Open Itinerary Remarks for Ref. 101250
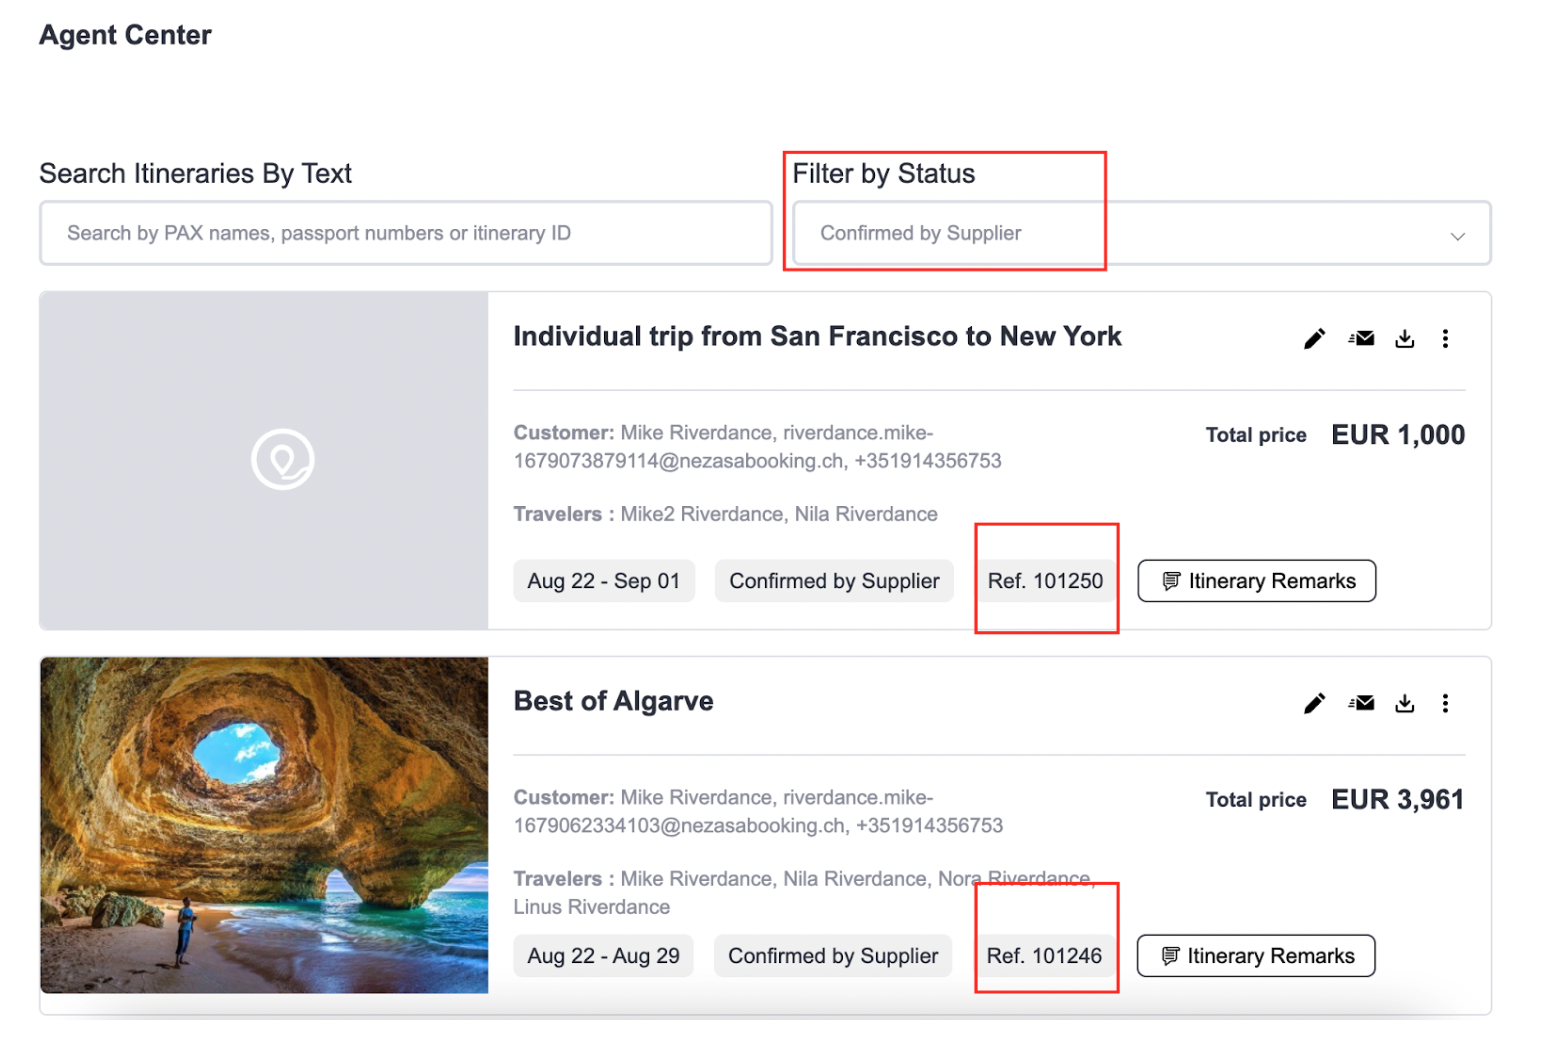1548x1047 pixels. click(1257, 581)
